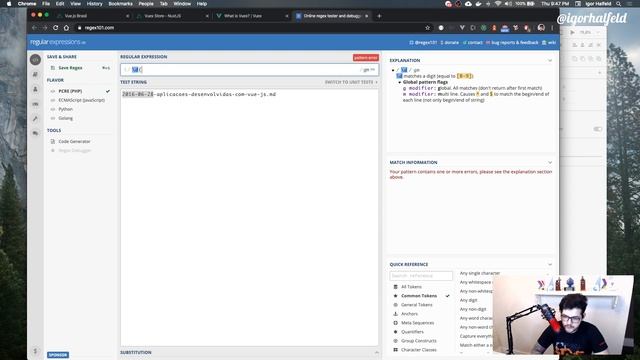
Task: Open the regex library sidebar icon
Action: [x=36, y=74]
